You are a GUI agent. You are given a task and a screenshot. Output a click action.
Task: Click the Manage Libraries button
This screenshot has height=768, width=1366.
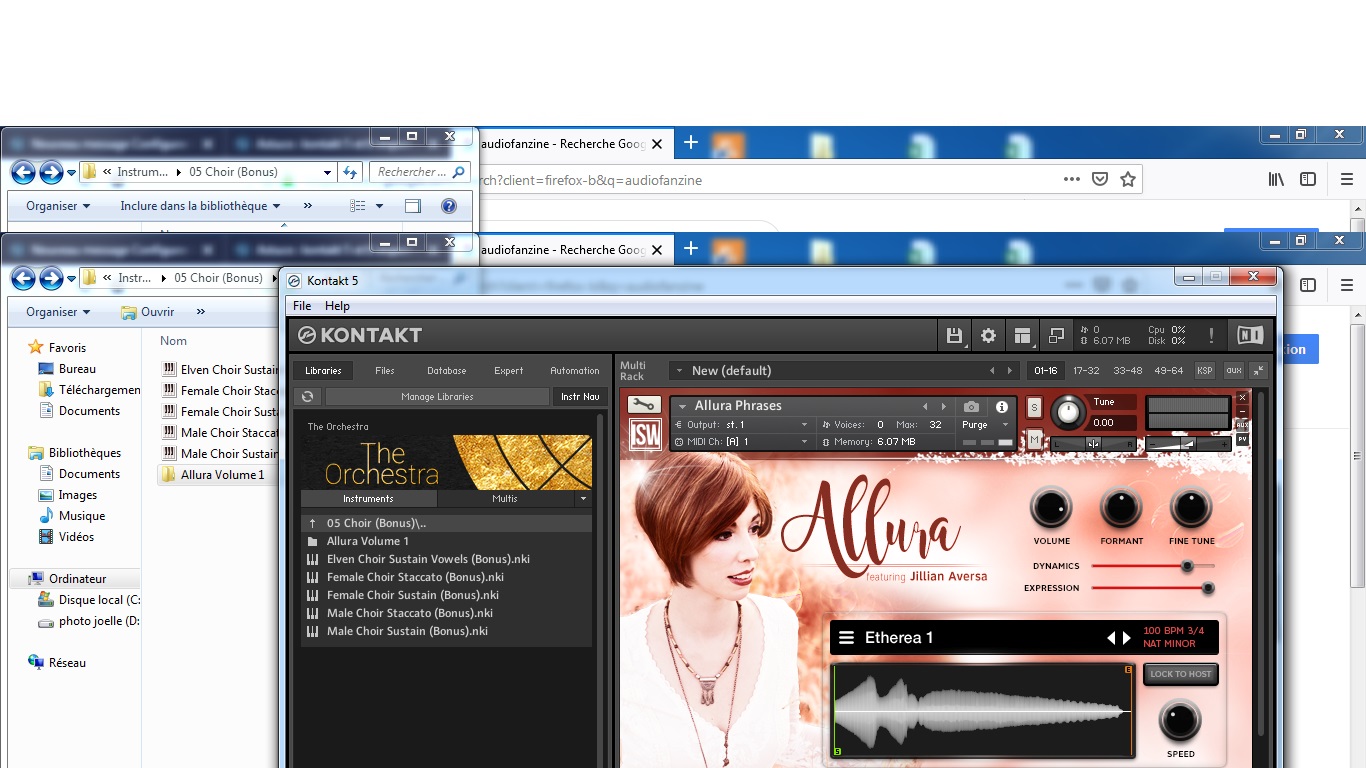[437, 397]
